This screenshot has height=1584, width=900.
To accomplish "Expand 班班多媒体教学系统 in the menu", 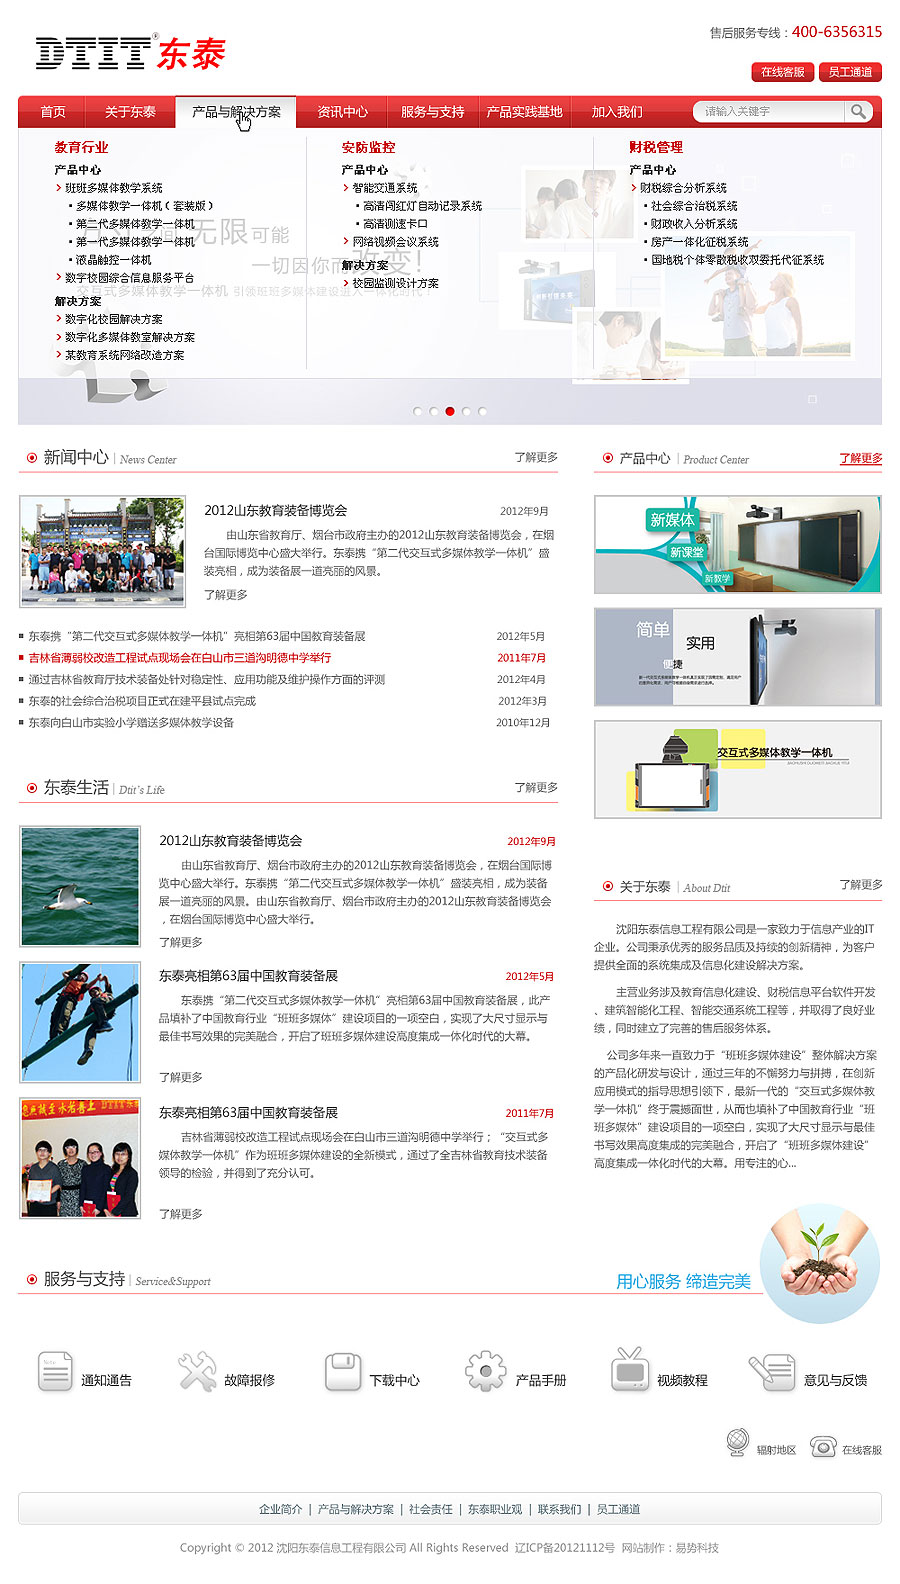I will click(113, 188).
